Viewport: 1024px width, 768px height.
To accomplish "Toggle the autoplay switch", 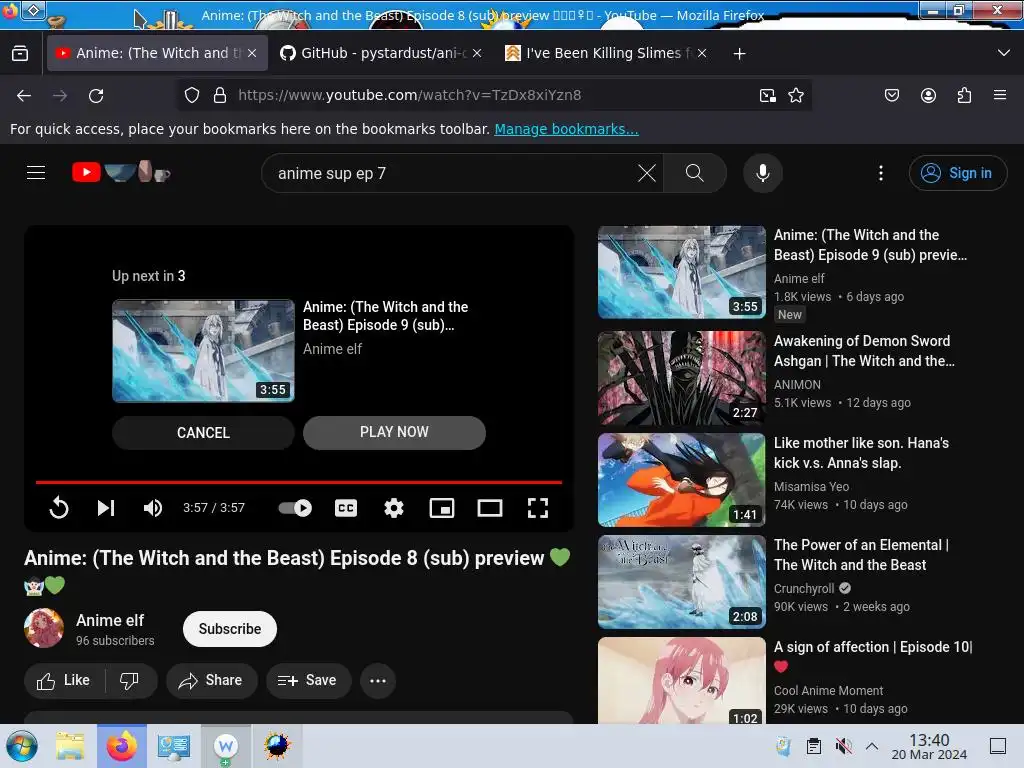I will pyautogui.click(x=295, y=507).
